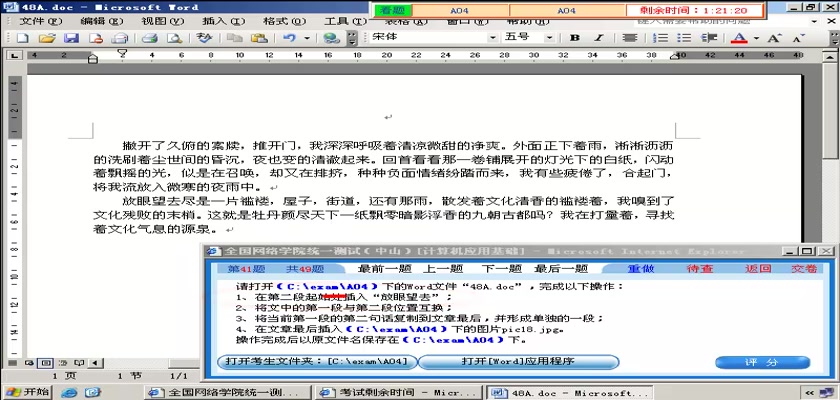Click the 评分 button
This screenshot has width=840, height=400.
coord(763,363)
